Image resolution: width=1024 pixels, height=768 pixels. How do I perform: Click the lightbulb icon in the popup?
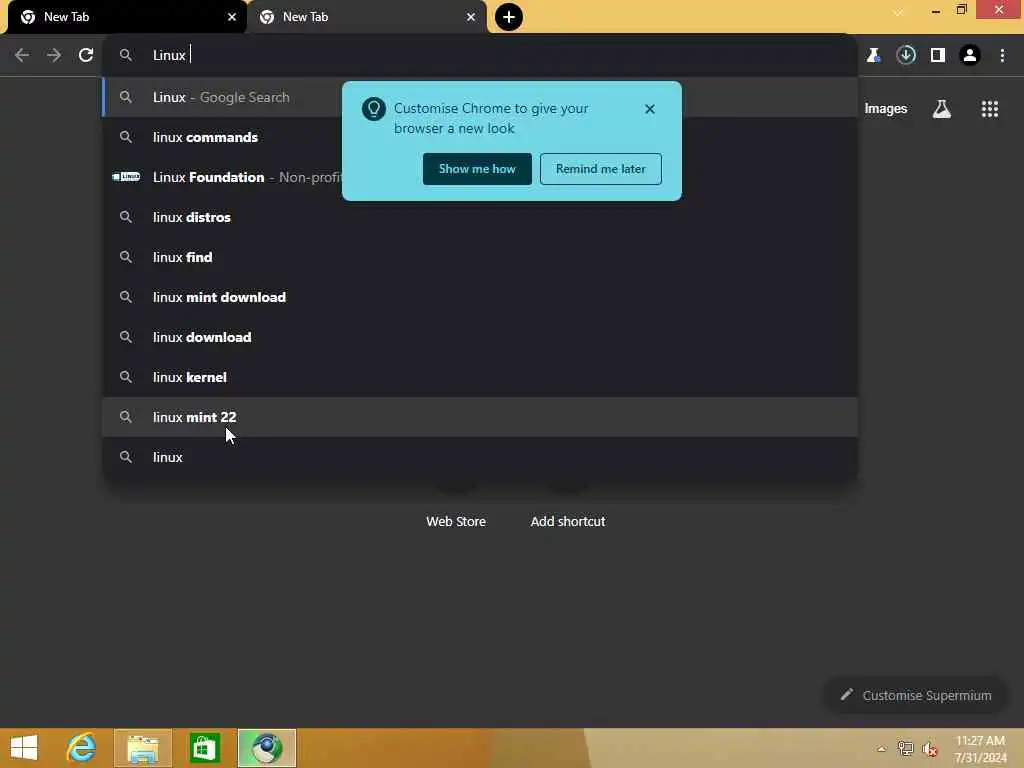click(374, 109)
